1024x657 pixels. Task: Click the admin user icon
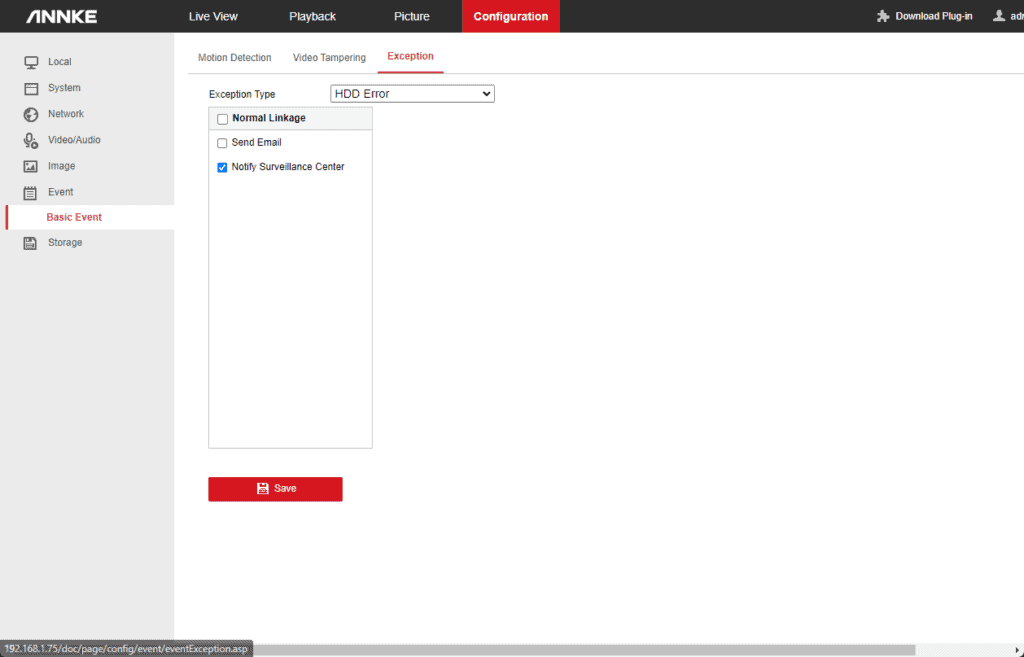(999, 16)
